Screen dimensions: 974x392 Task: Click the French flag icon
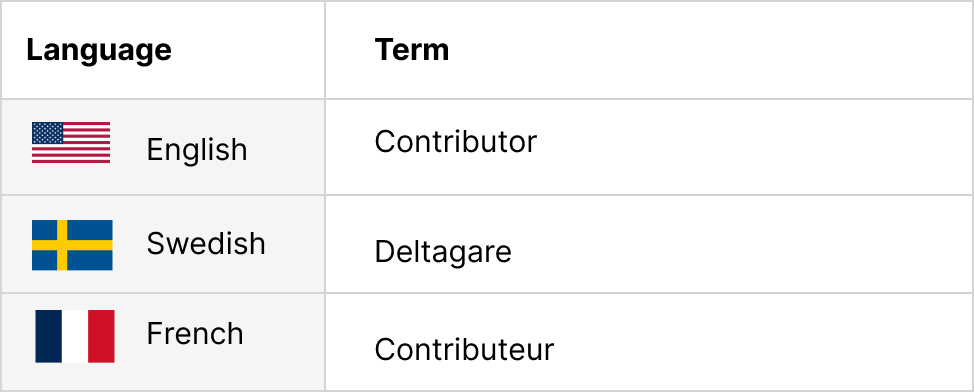[75, 336]
